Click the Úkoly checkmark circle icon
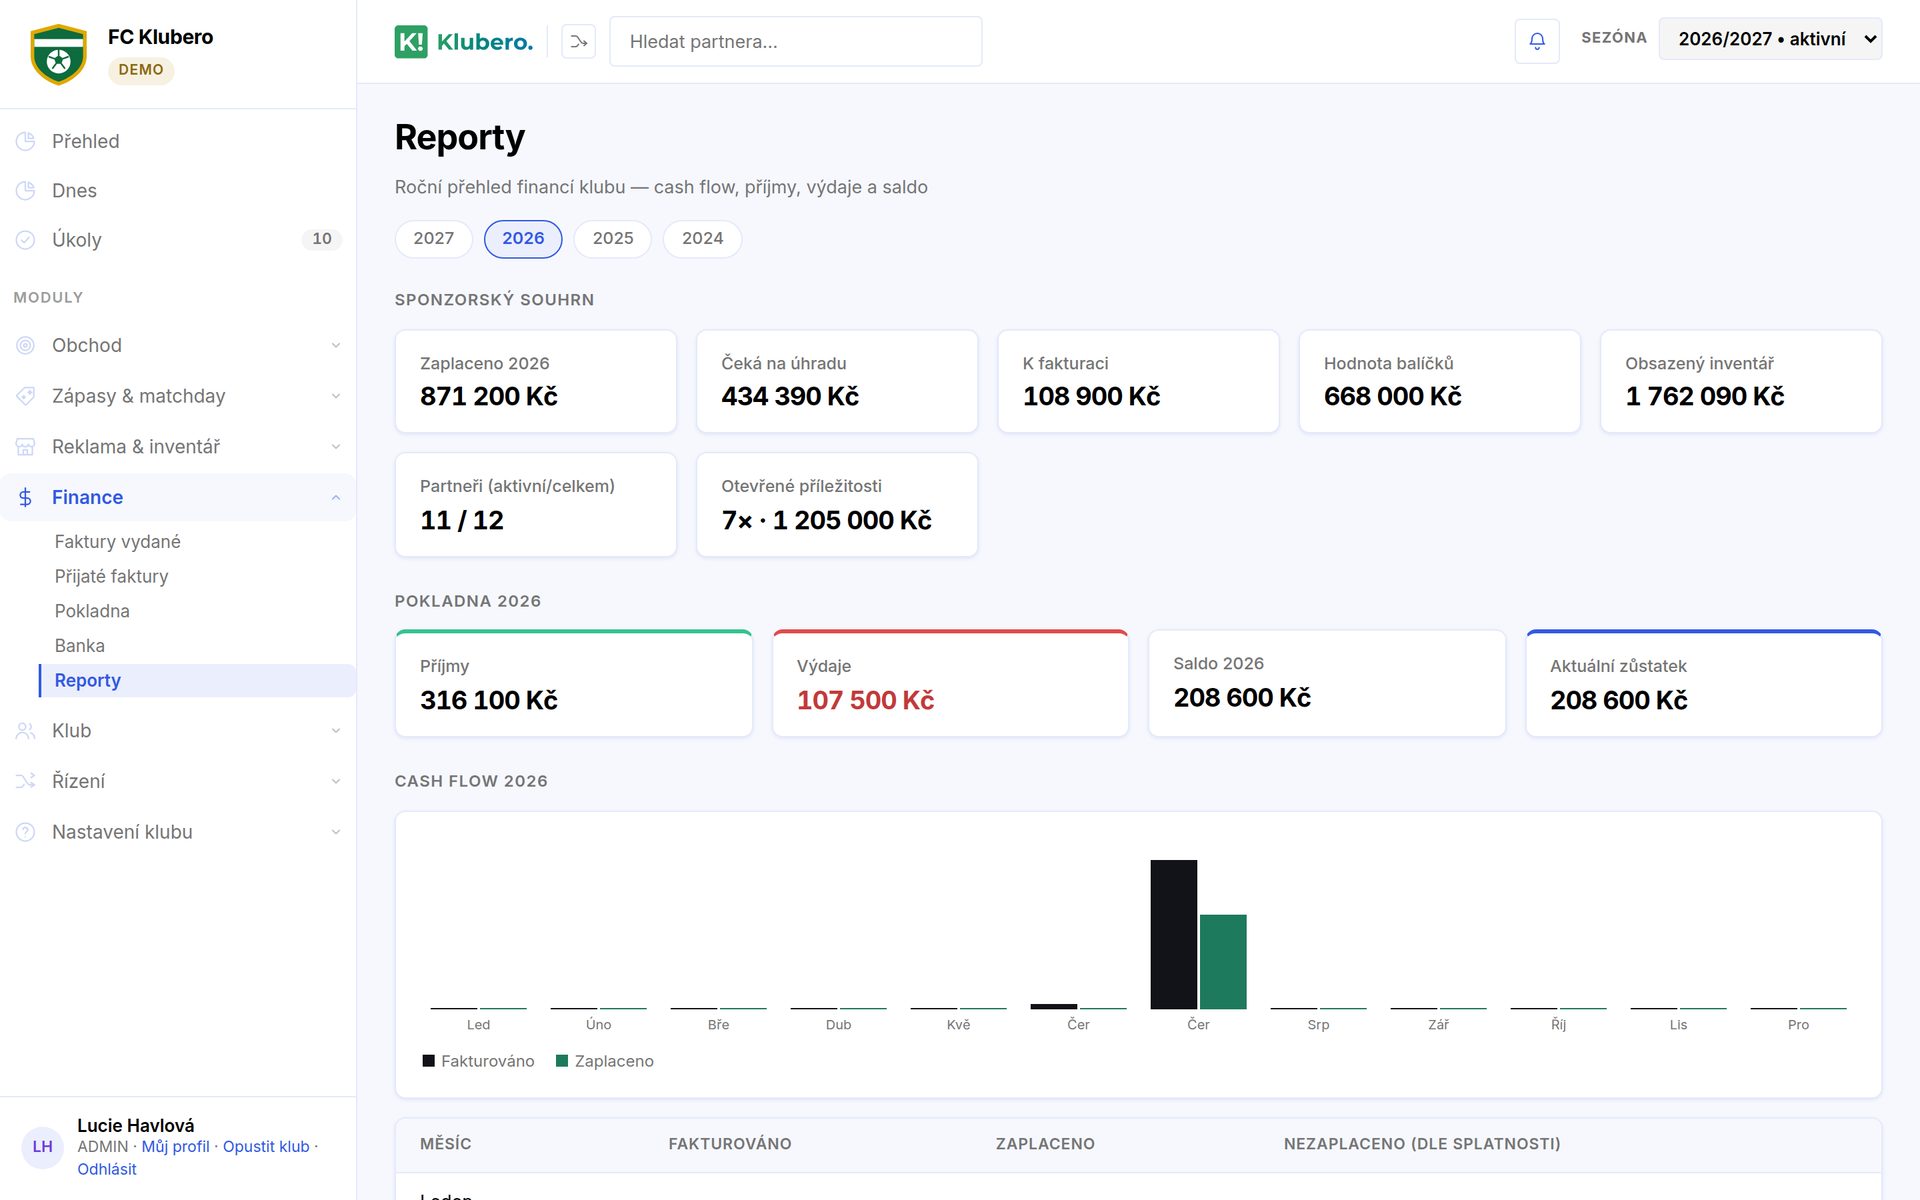Image resolution: width=1920 pixels, height=1200 pixels. click(26, 240)
